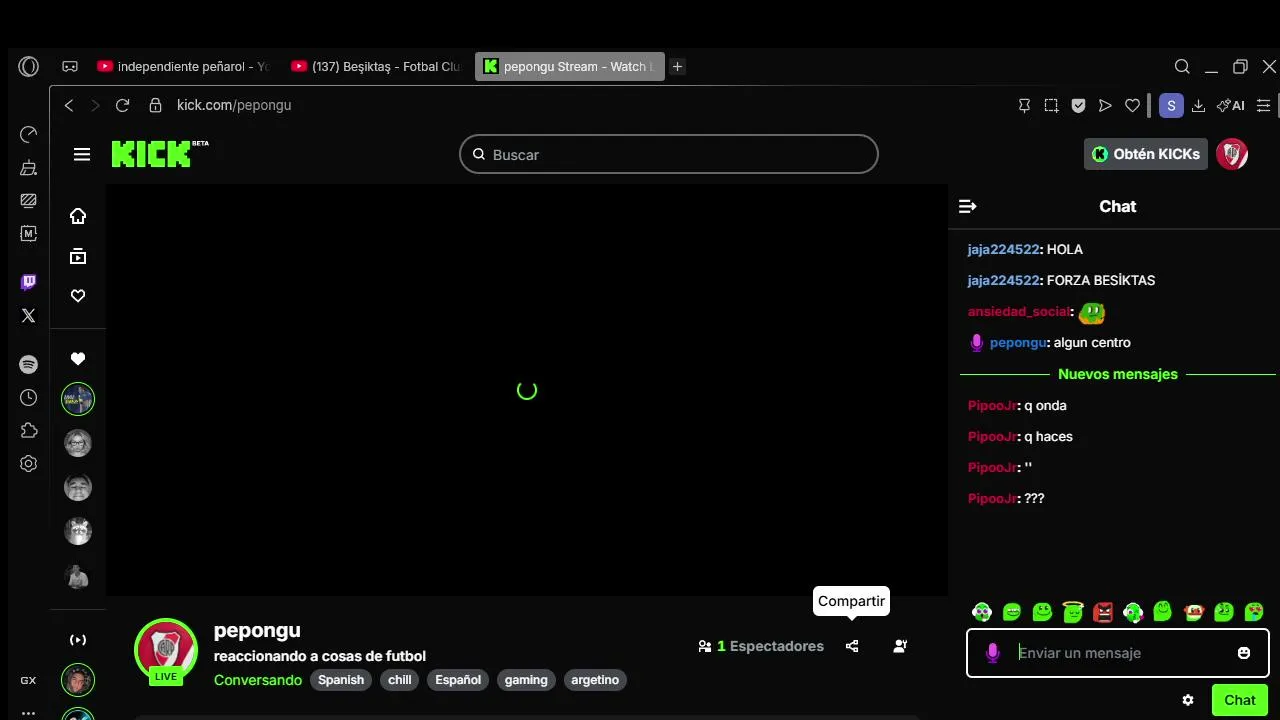This screenshot has height=720, width=1280.
Task: Toggle Kick hamburger navigation menu
Action: tap(82, 154)
